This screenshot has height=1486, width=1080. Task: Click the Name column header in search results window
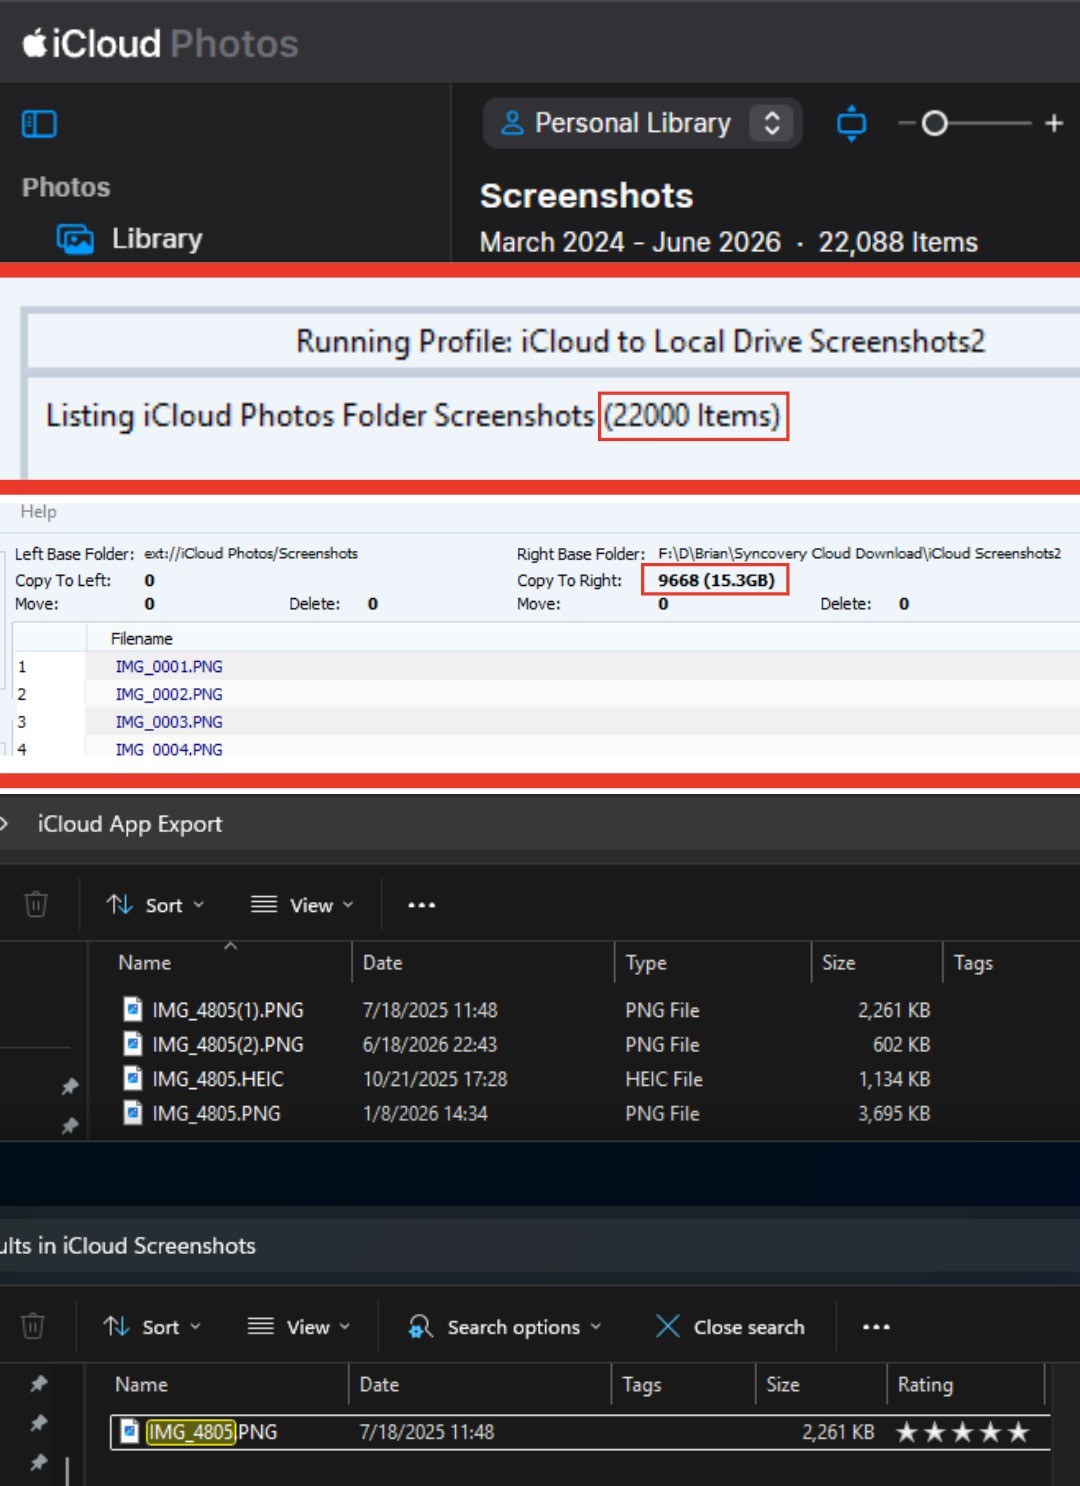[x=141, y=1384]
